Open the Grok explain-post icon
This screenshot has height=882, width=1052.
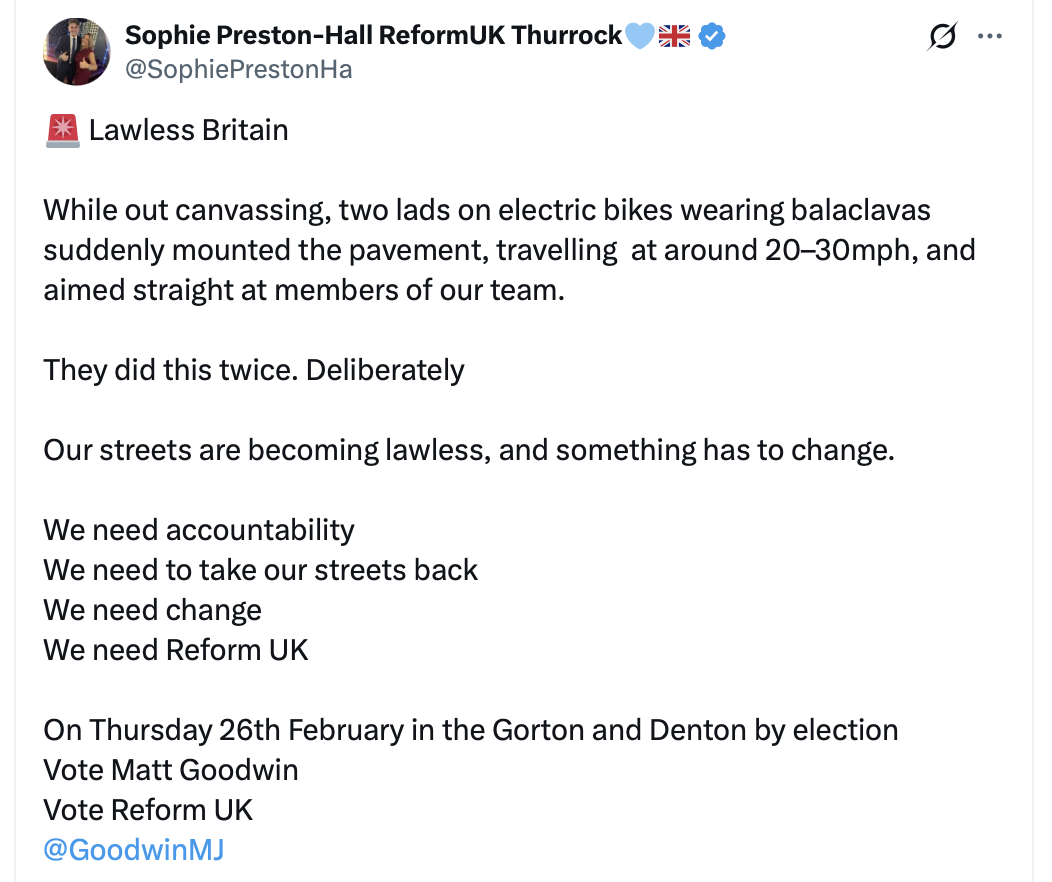pos(941,37)
